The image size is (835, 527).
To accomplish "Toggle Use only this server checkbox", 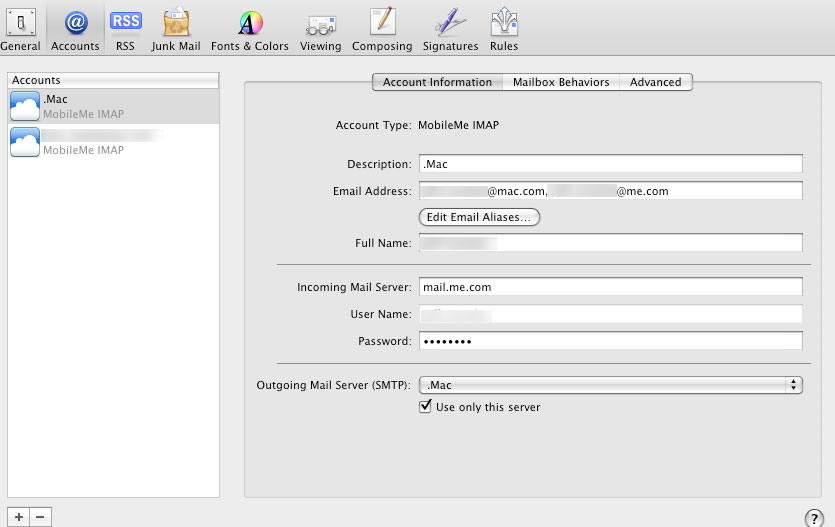I will pyautogui.click(x=425, y=407).
